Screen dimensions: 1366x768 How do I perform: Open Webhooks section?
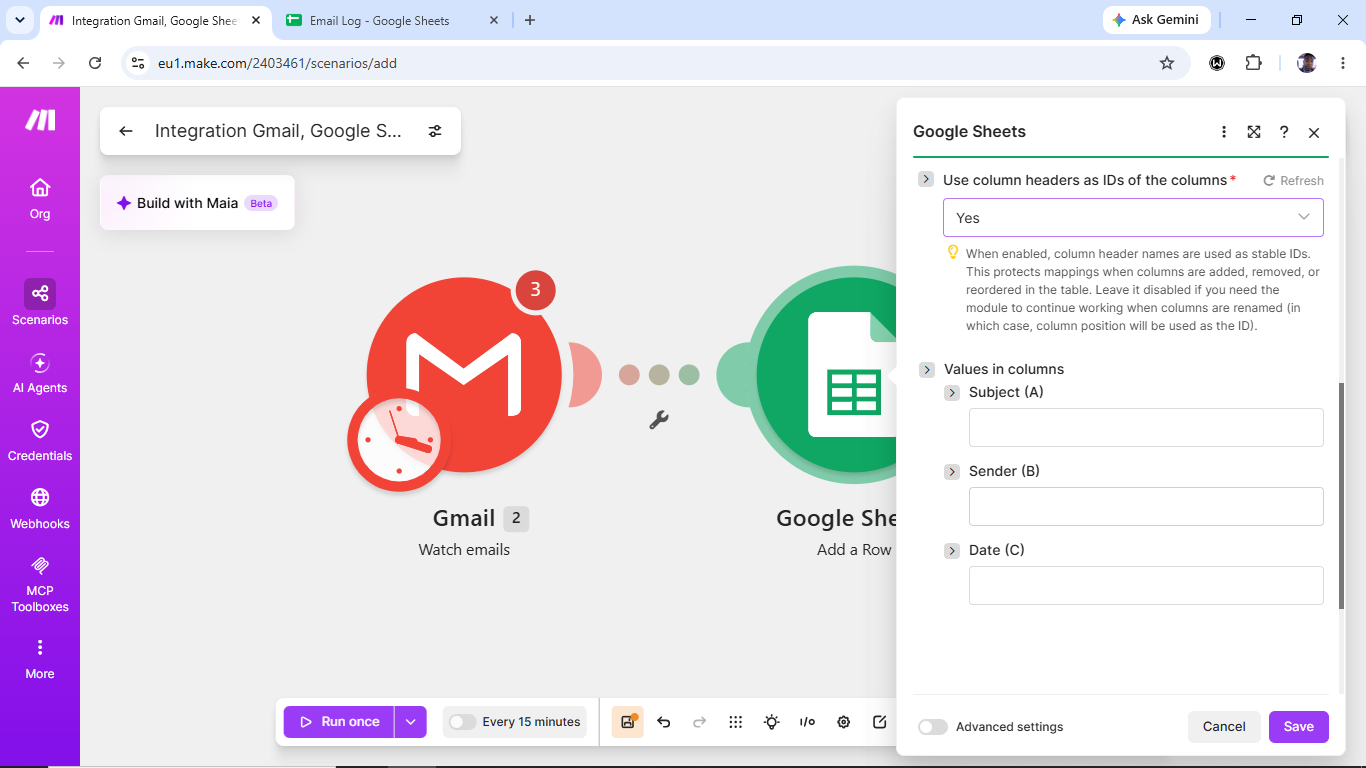pyautogui.click(x=40, y=509)
